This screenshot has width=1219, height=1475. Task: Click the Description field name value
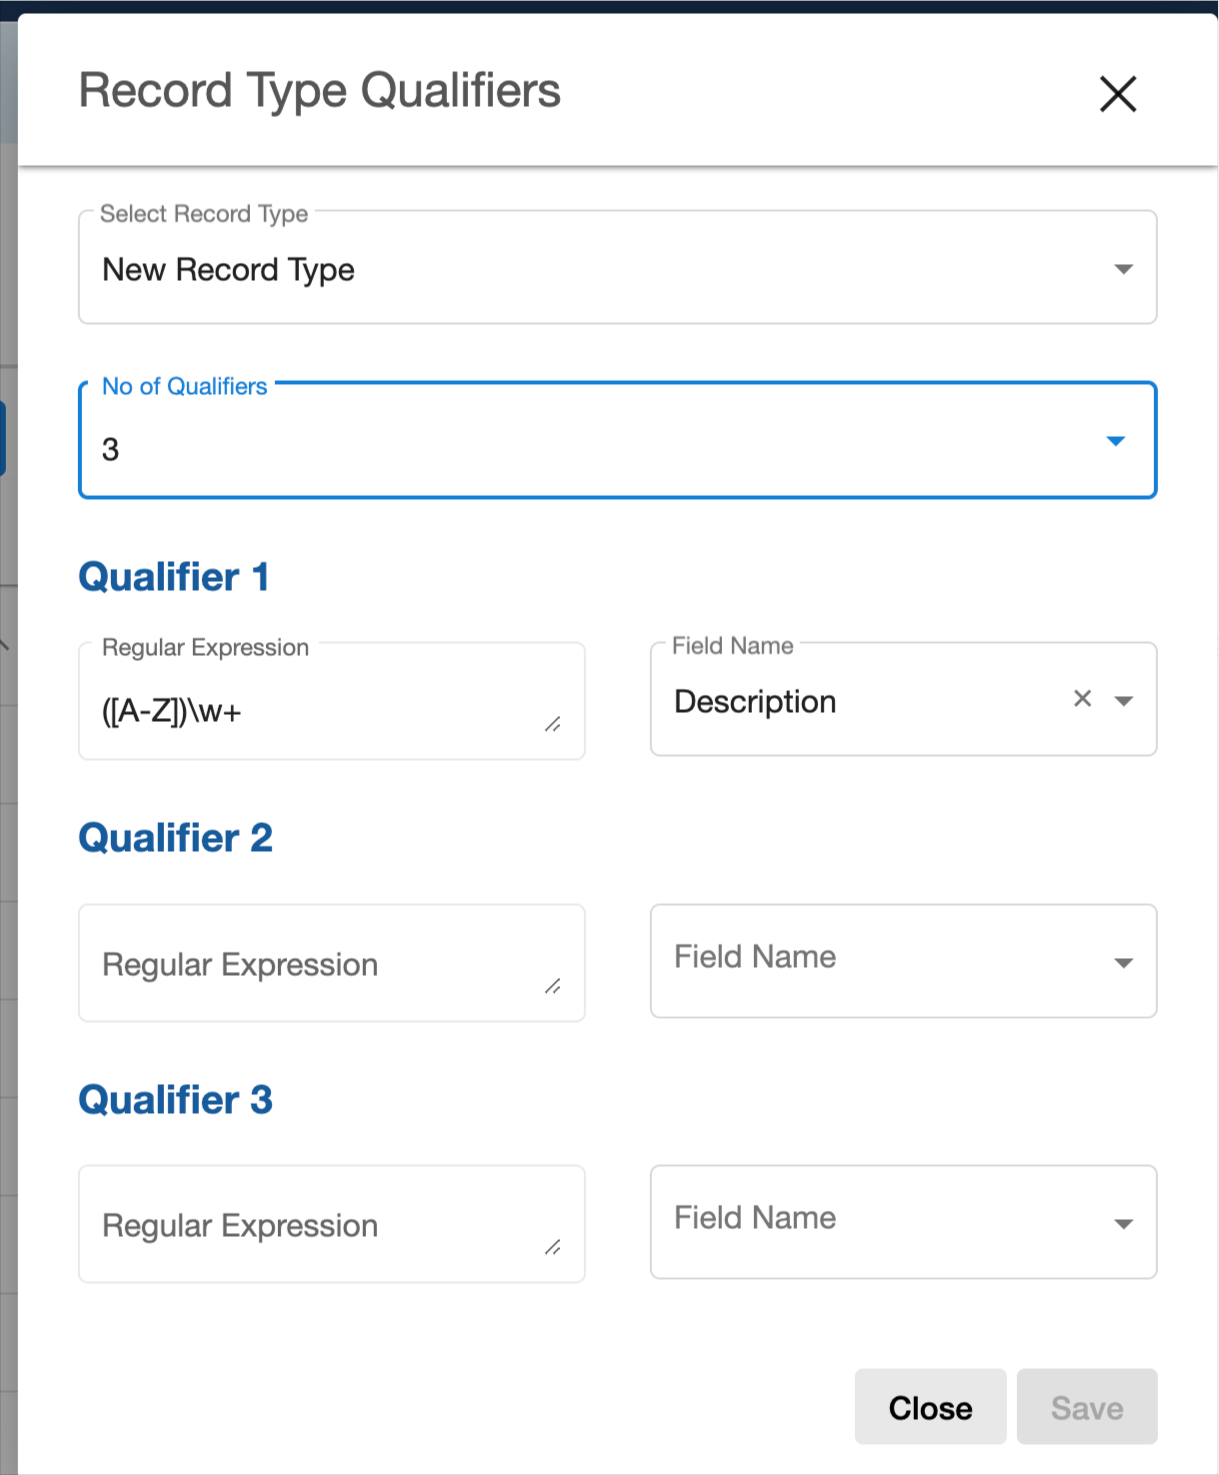click(x=755, y=702)
